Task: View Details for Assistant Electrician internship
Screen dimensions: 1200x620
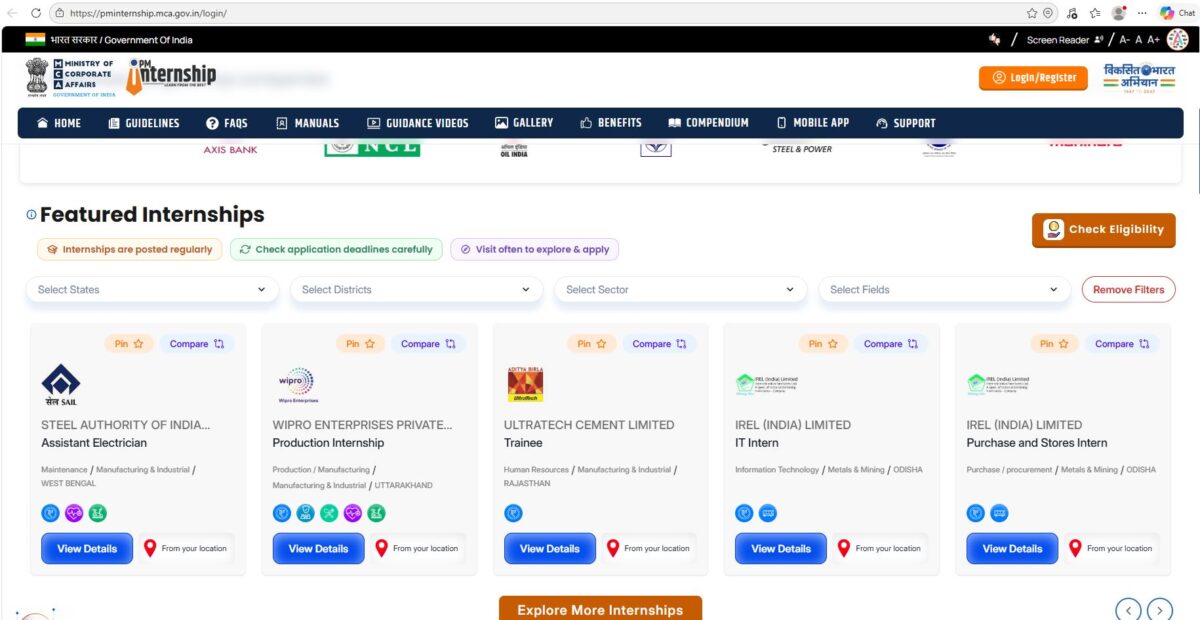Action: (x=87, y=548)
